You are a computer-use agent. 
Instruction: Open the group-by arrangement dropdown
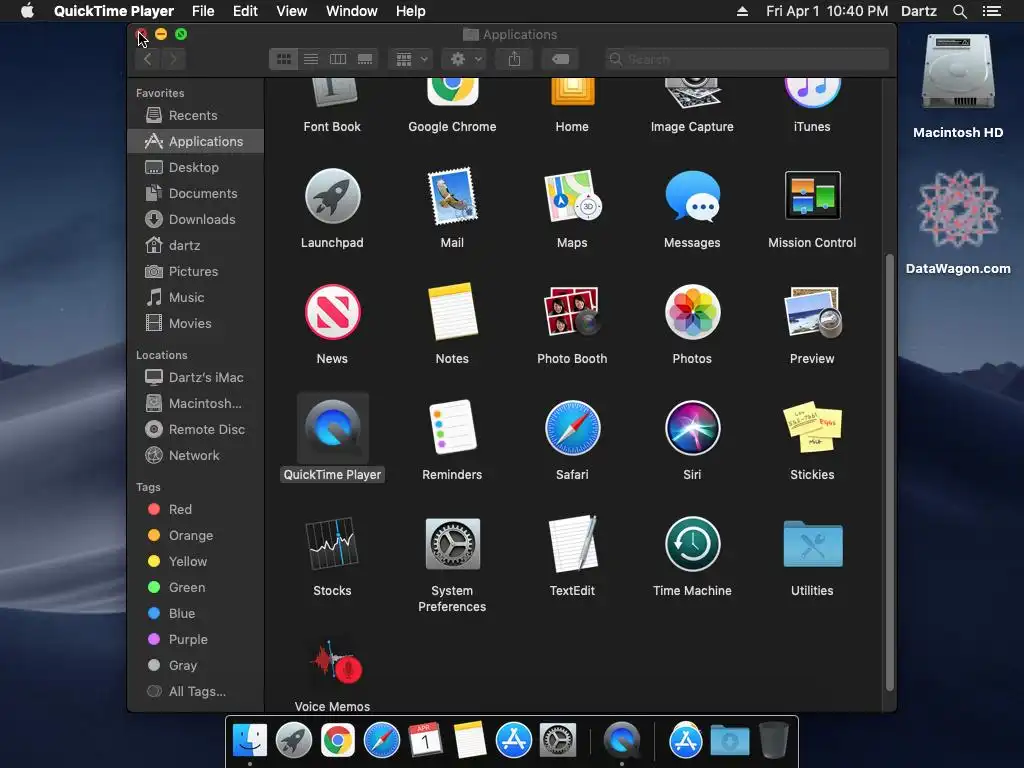pyautogui.click(x=411, y=59)
